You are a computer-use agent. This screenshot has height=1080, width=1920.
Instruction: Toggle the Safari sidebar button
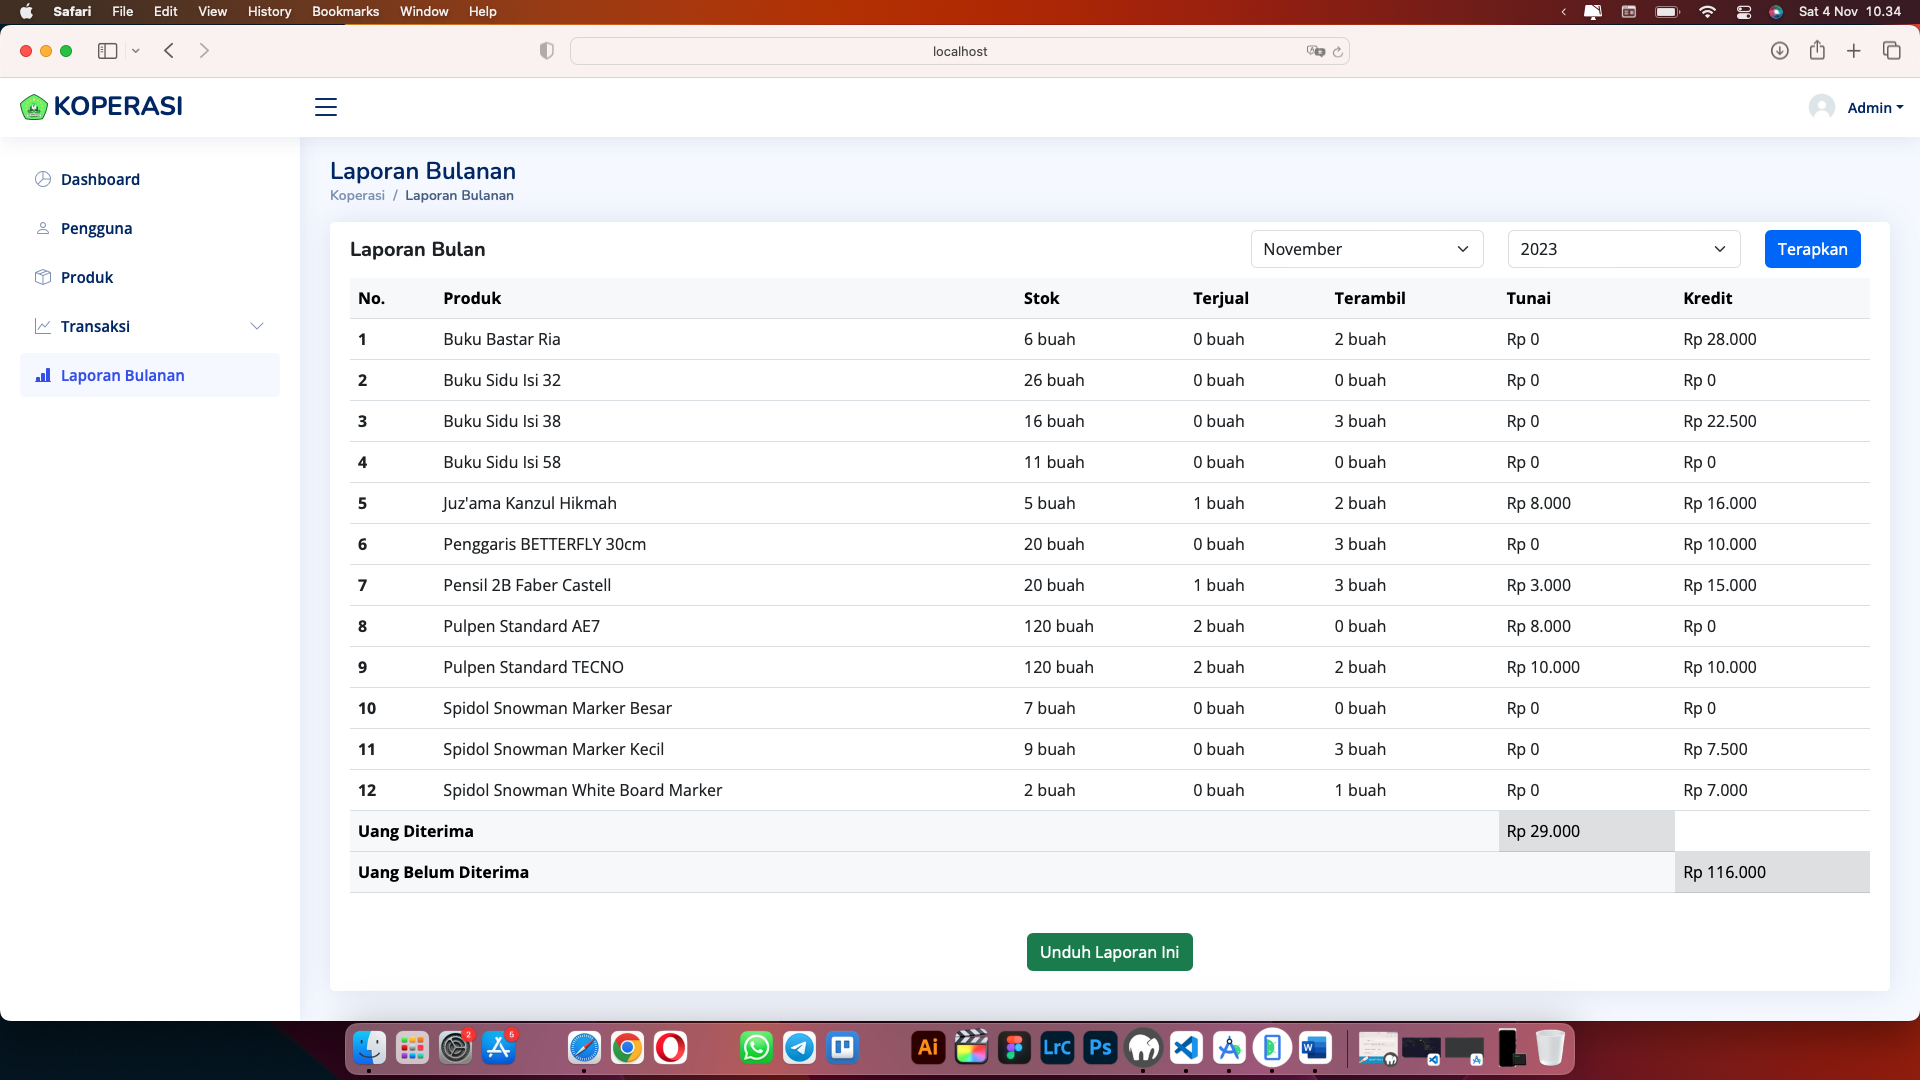pyautogui.click(x=108, y=51)
